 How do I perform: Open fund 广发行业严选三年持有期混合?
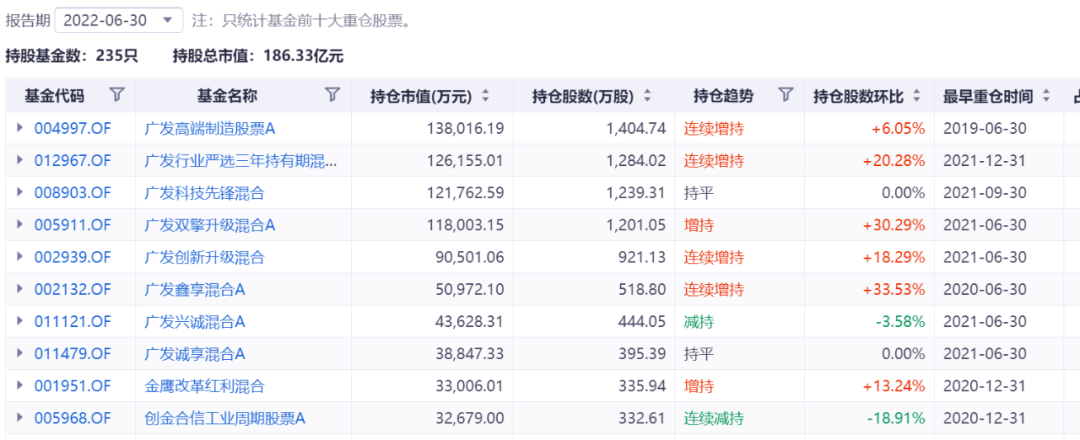click(x=241, y=161)
